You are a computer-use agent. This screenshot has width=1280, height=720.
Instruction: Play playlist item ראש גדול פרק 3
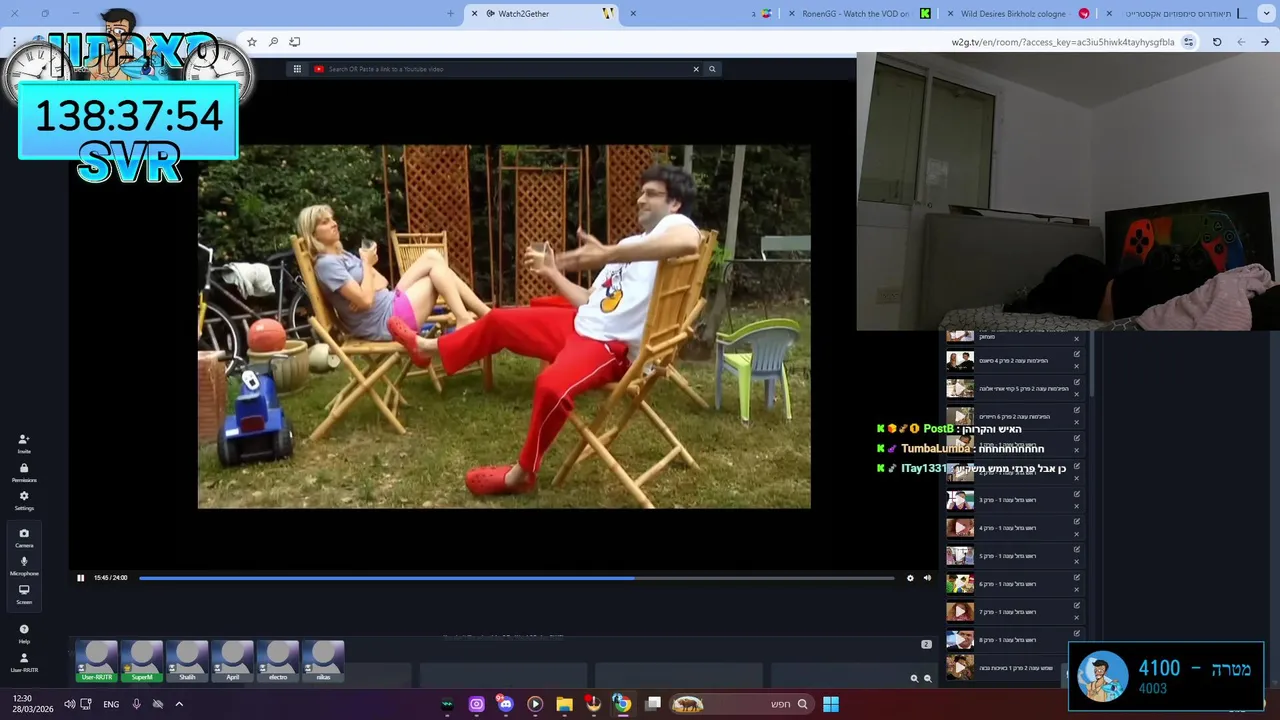(960, 500)
